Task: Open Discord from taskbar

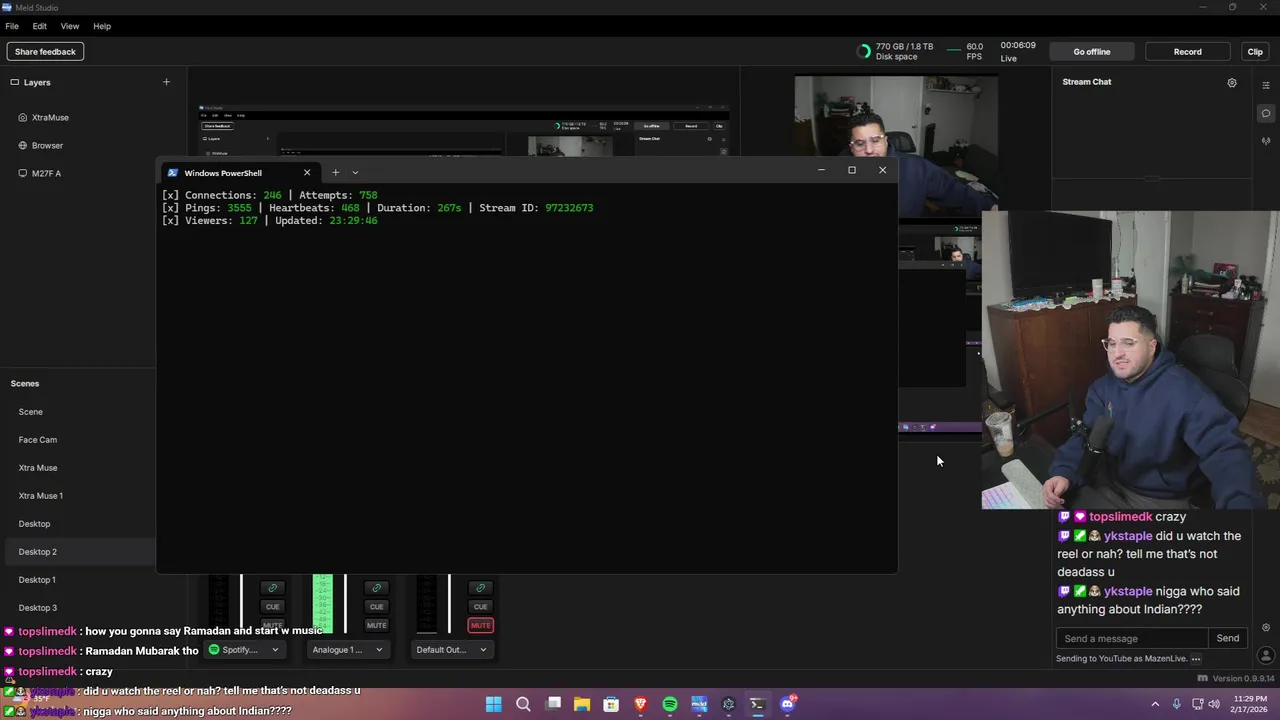Action: [x=787, y=704]
